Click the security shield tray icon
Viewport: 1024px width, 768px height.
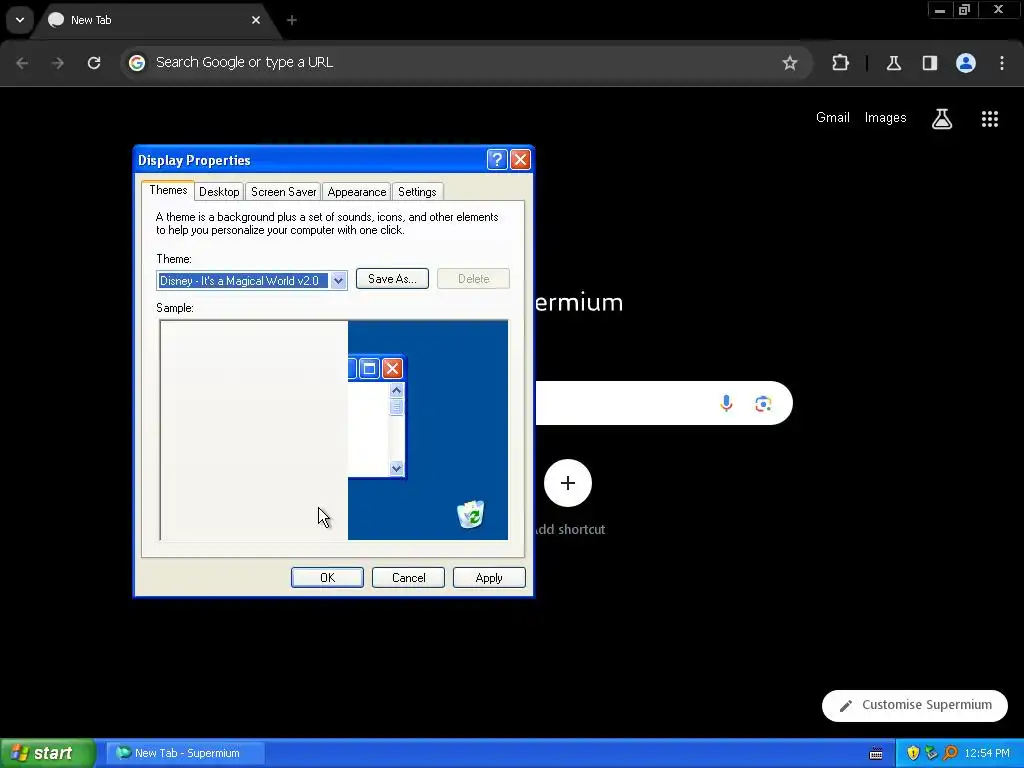pos(913,753)
